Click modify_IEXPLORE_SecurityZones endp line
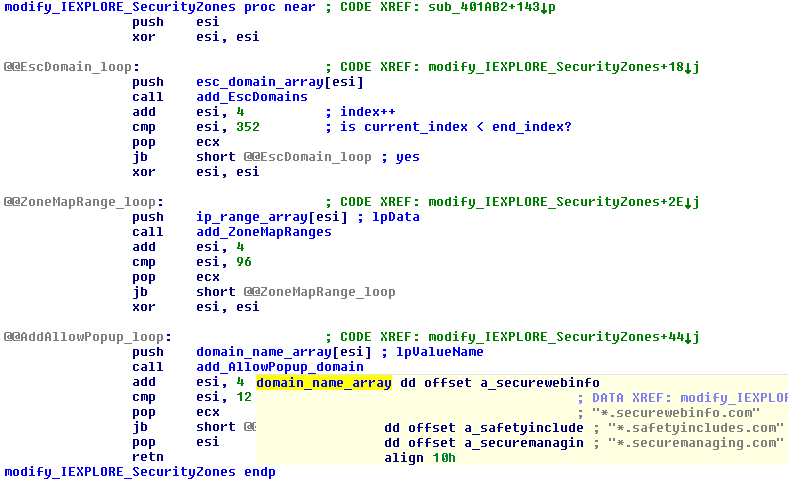The image size is (793, 488). pyautogui.click(x=140, y=472)
